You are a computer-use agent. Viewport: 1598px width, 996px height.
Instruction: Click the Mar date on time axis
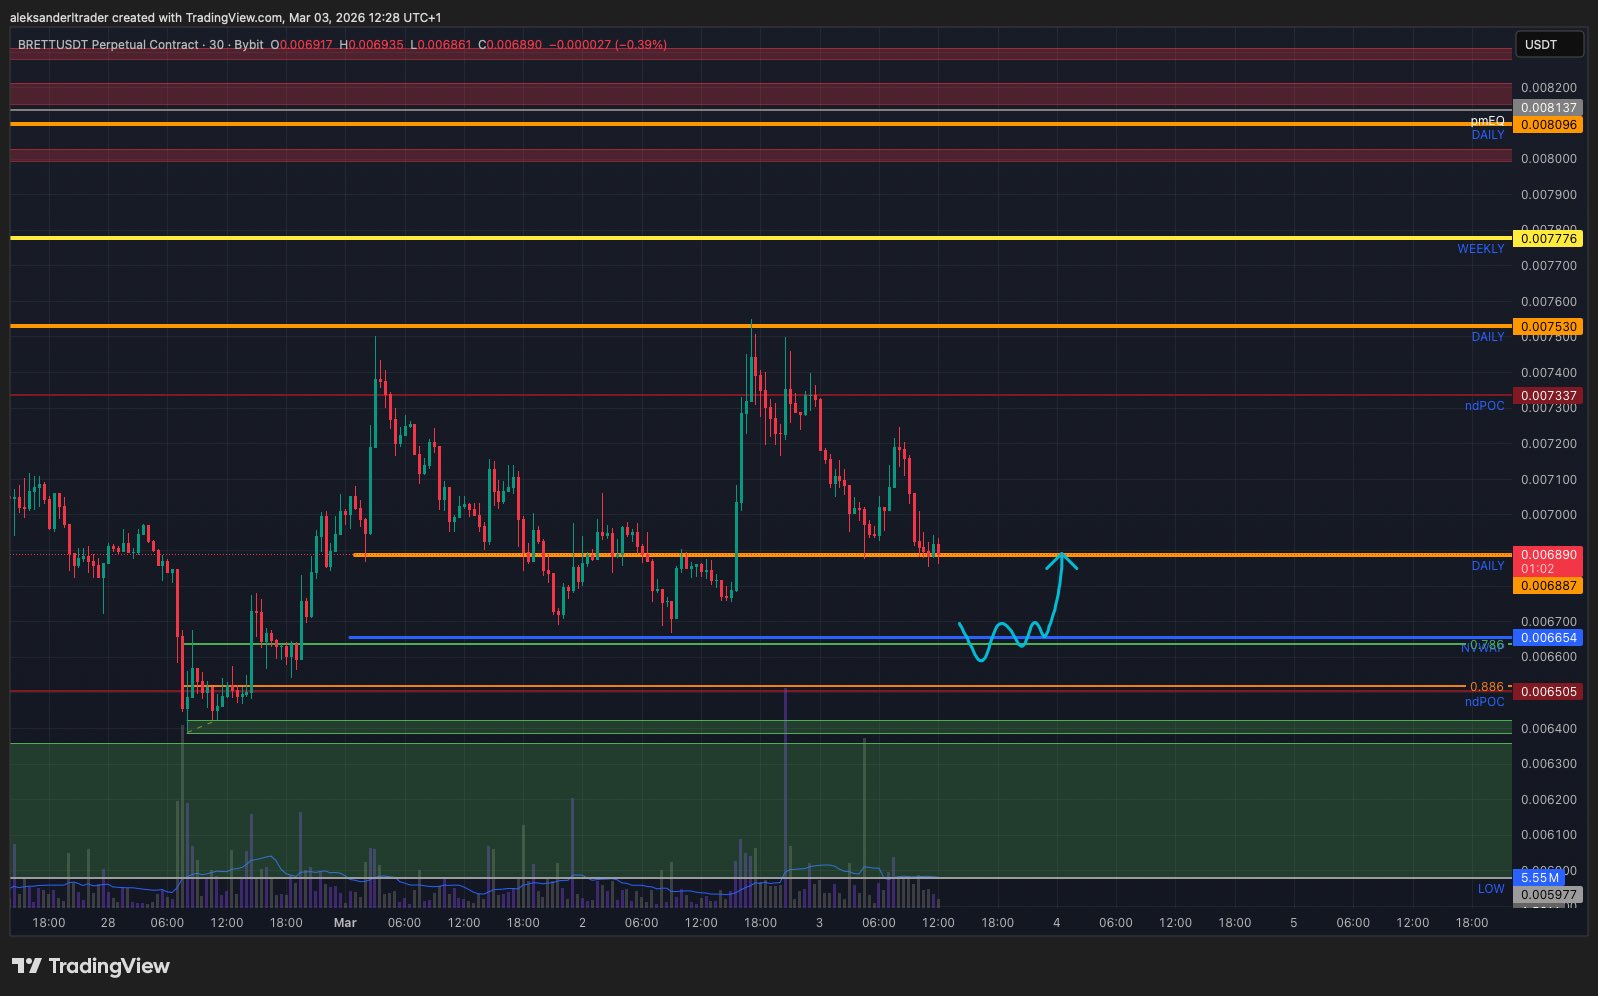pyautogui.click(x=345, y=923)
